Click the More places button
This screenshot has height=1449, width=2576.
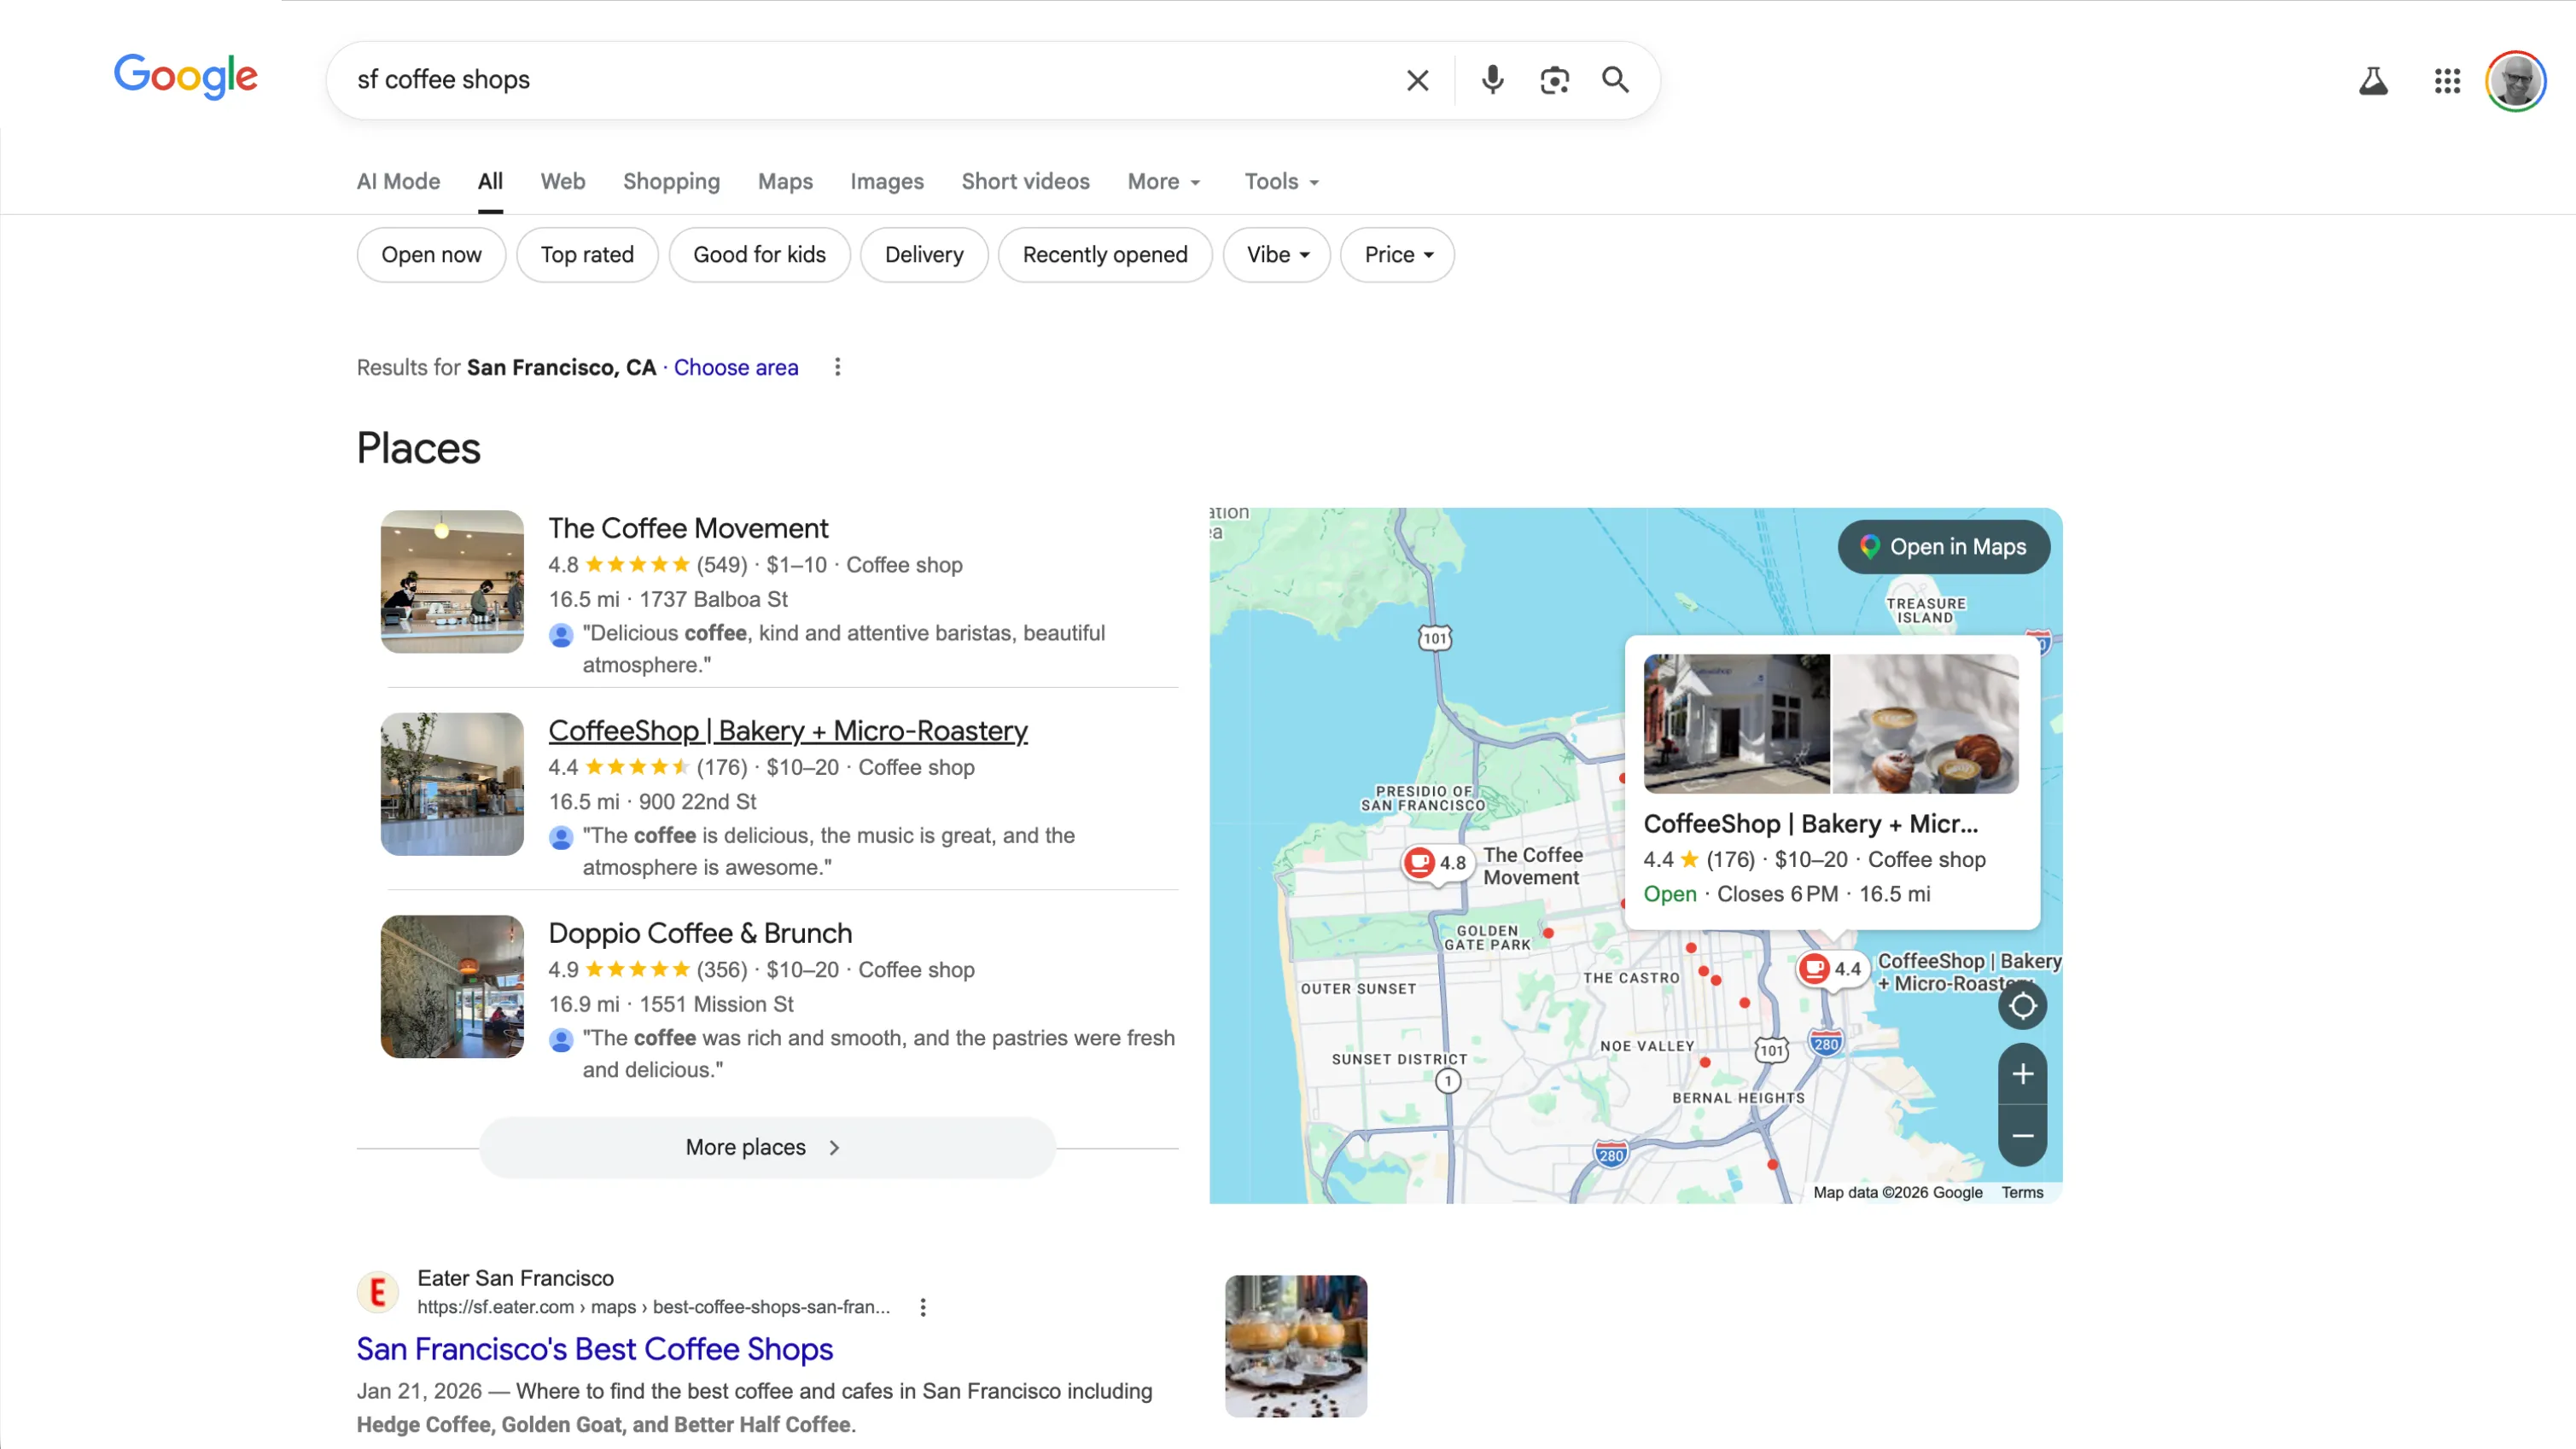(766, 1147)
